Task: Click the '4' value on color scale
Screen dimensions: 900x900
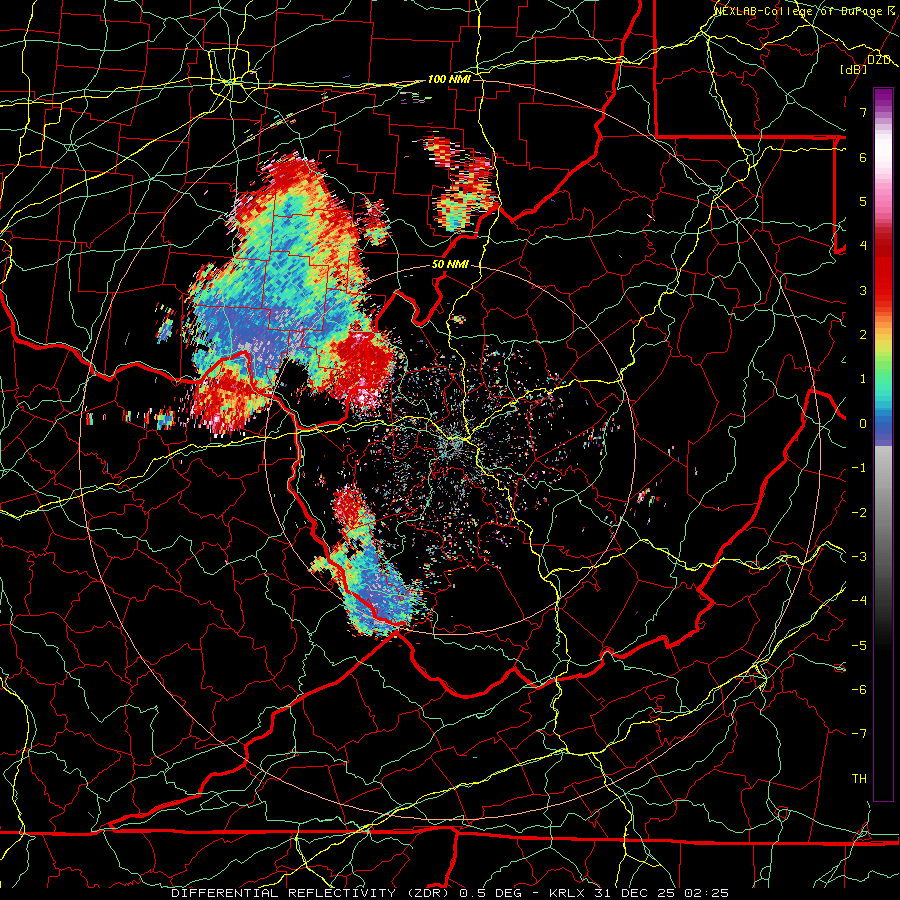Action: click(x=863, y=246)
